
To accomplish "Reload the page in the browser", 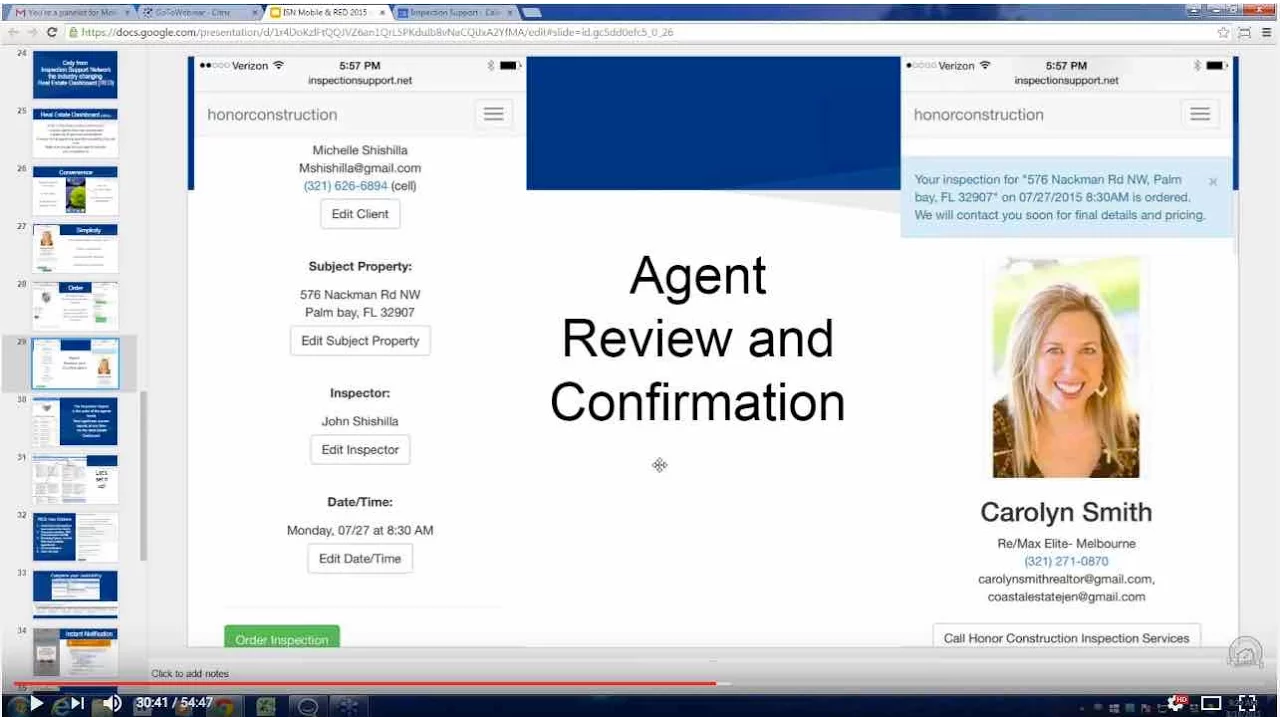I will pyautogui.click(x=52, y=32).
